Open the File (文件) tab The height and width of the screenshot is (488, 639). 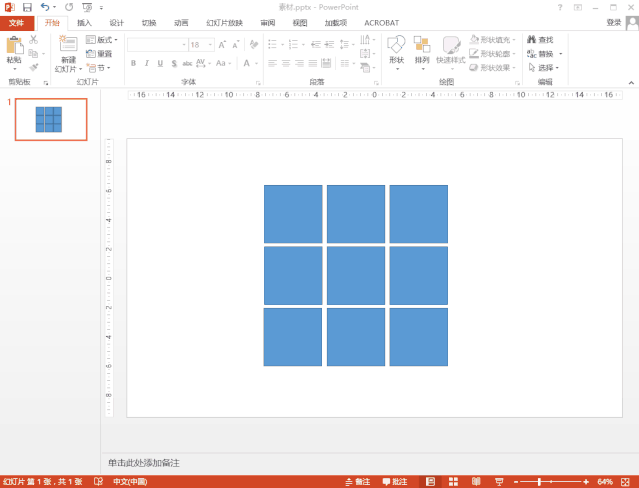tap(17, 23)
